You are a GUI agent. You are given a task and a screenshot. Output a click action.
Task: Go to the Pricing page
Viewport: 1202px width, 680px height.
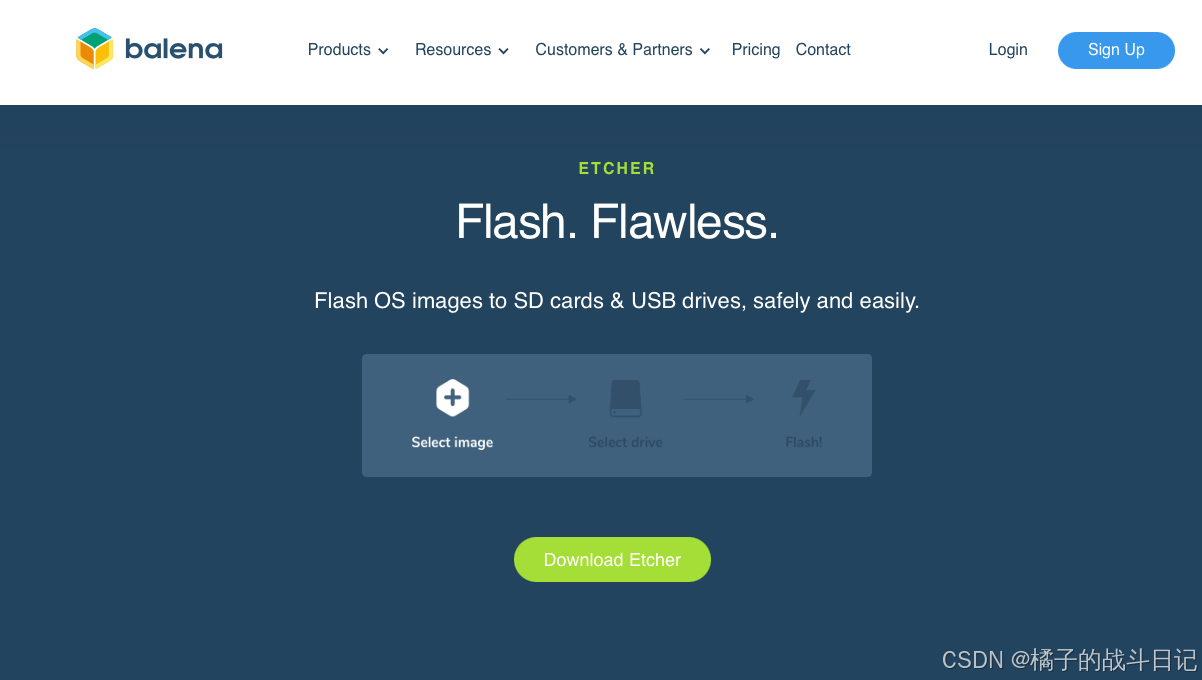(756, 49)
